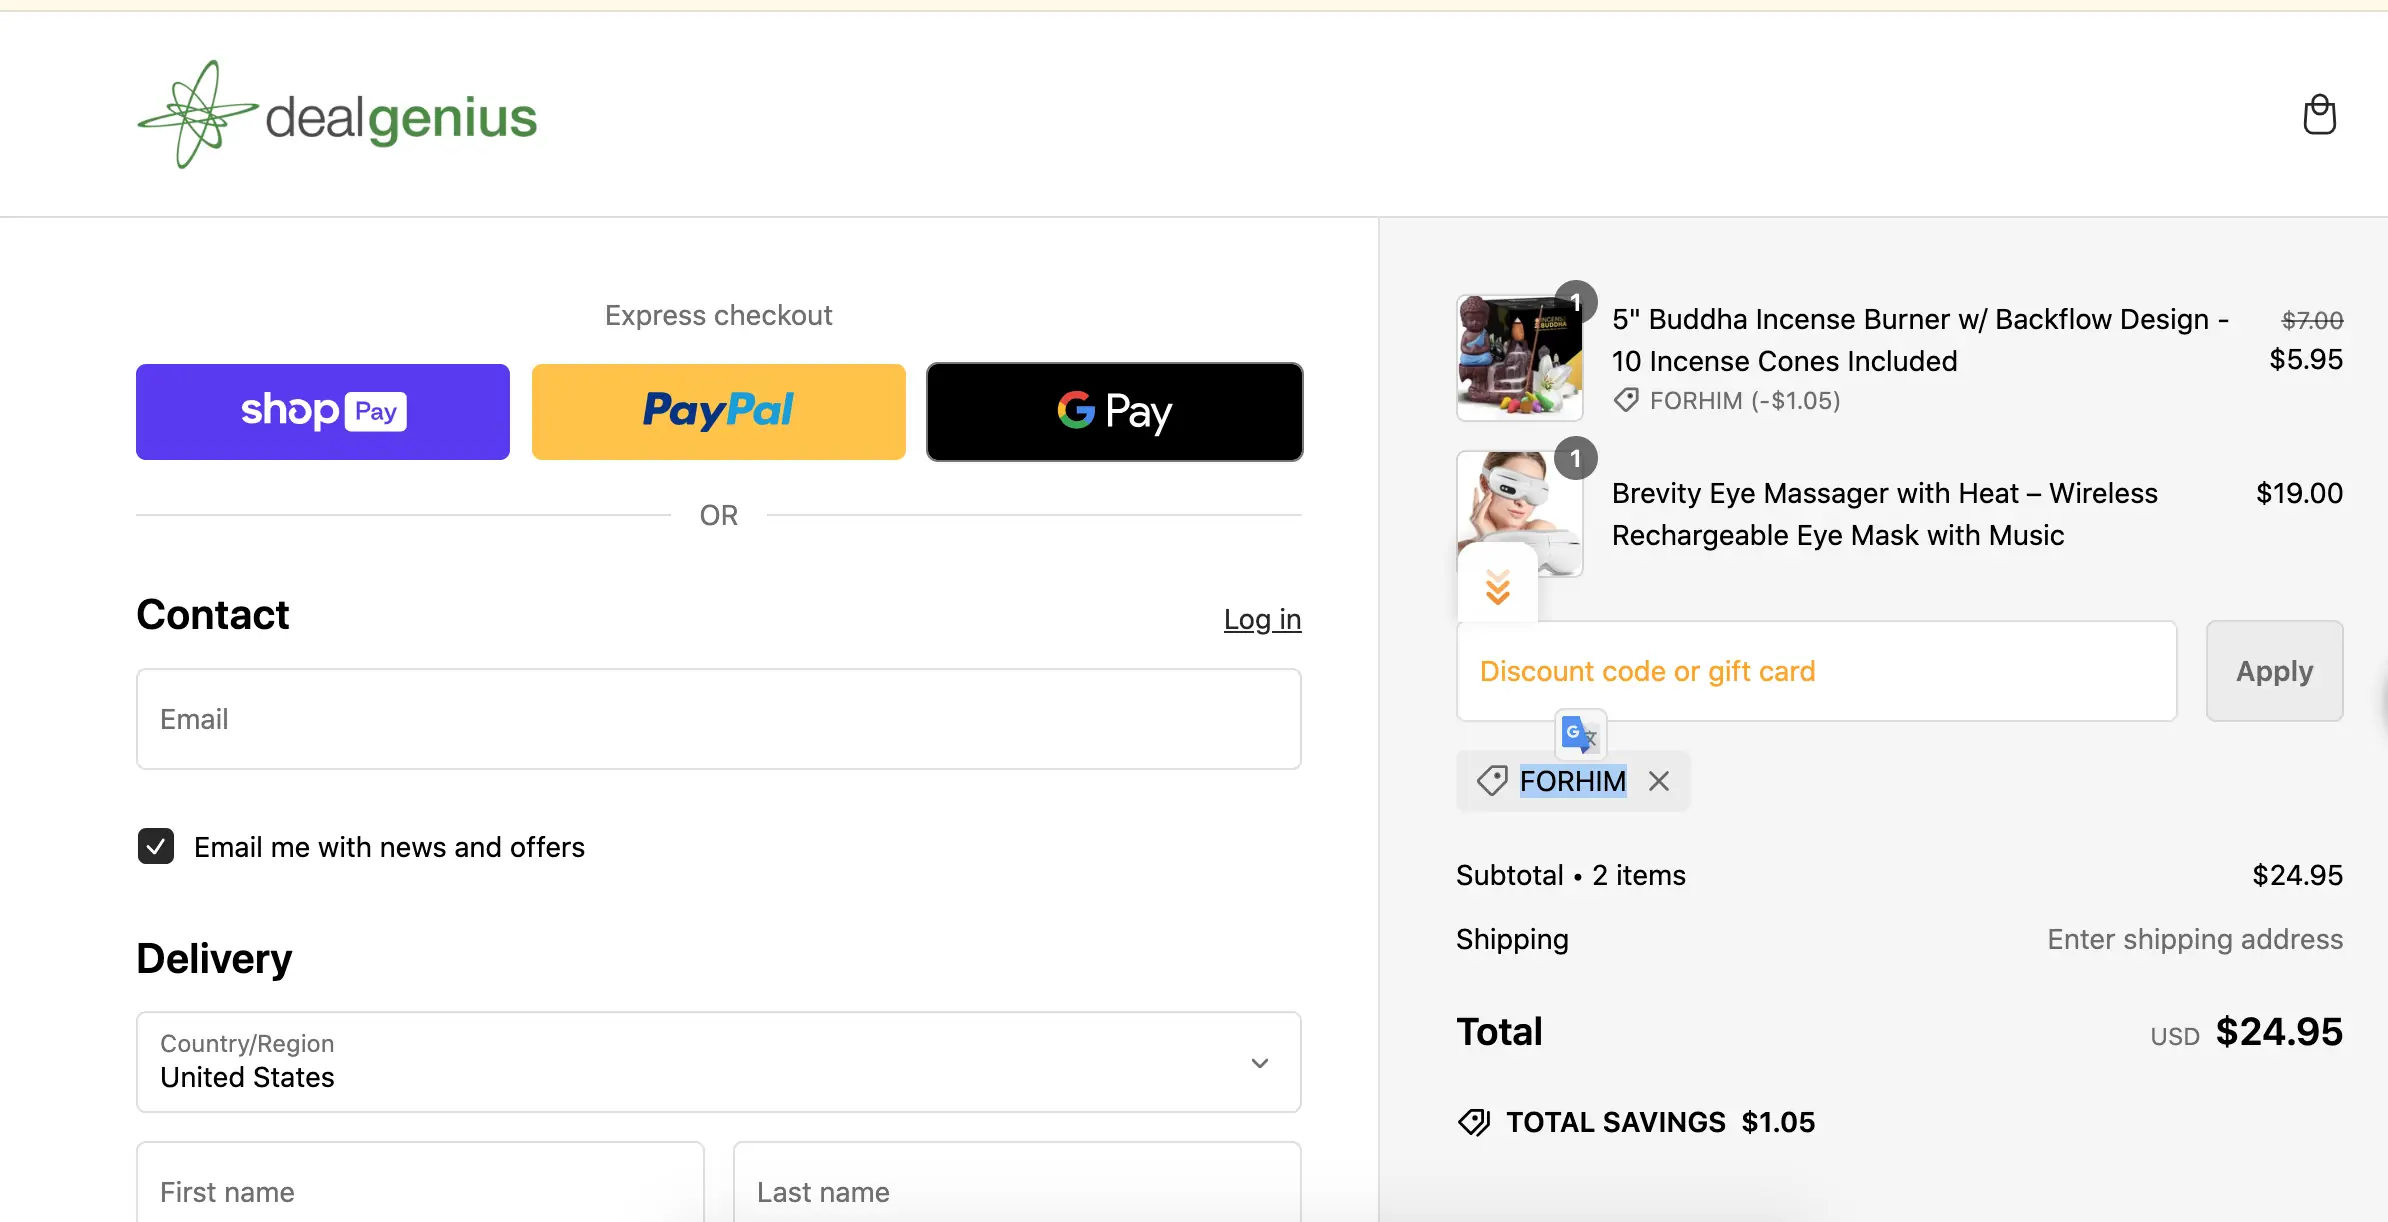Select Google Pay express checkout
This screenshot has height=1222, width=2388.
1114,412
